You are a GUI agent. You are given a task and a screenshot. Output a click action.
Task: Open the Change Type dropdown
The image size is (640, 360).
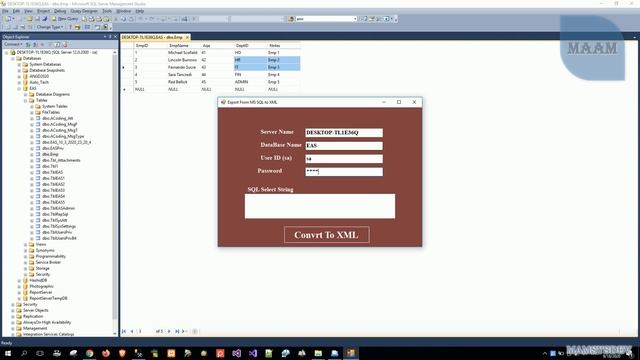(50, 27)
